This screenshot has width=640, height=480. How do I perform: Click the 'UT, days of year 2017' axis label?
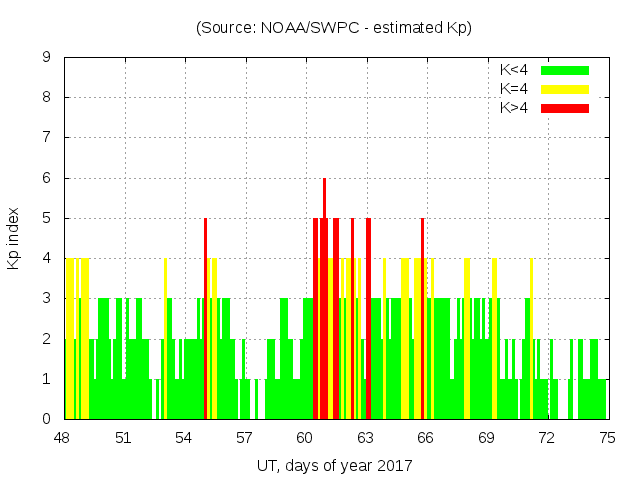[x=334, y=466]
